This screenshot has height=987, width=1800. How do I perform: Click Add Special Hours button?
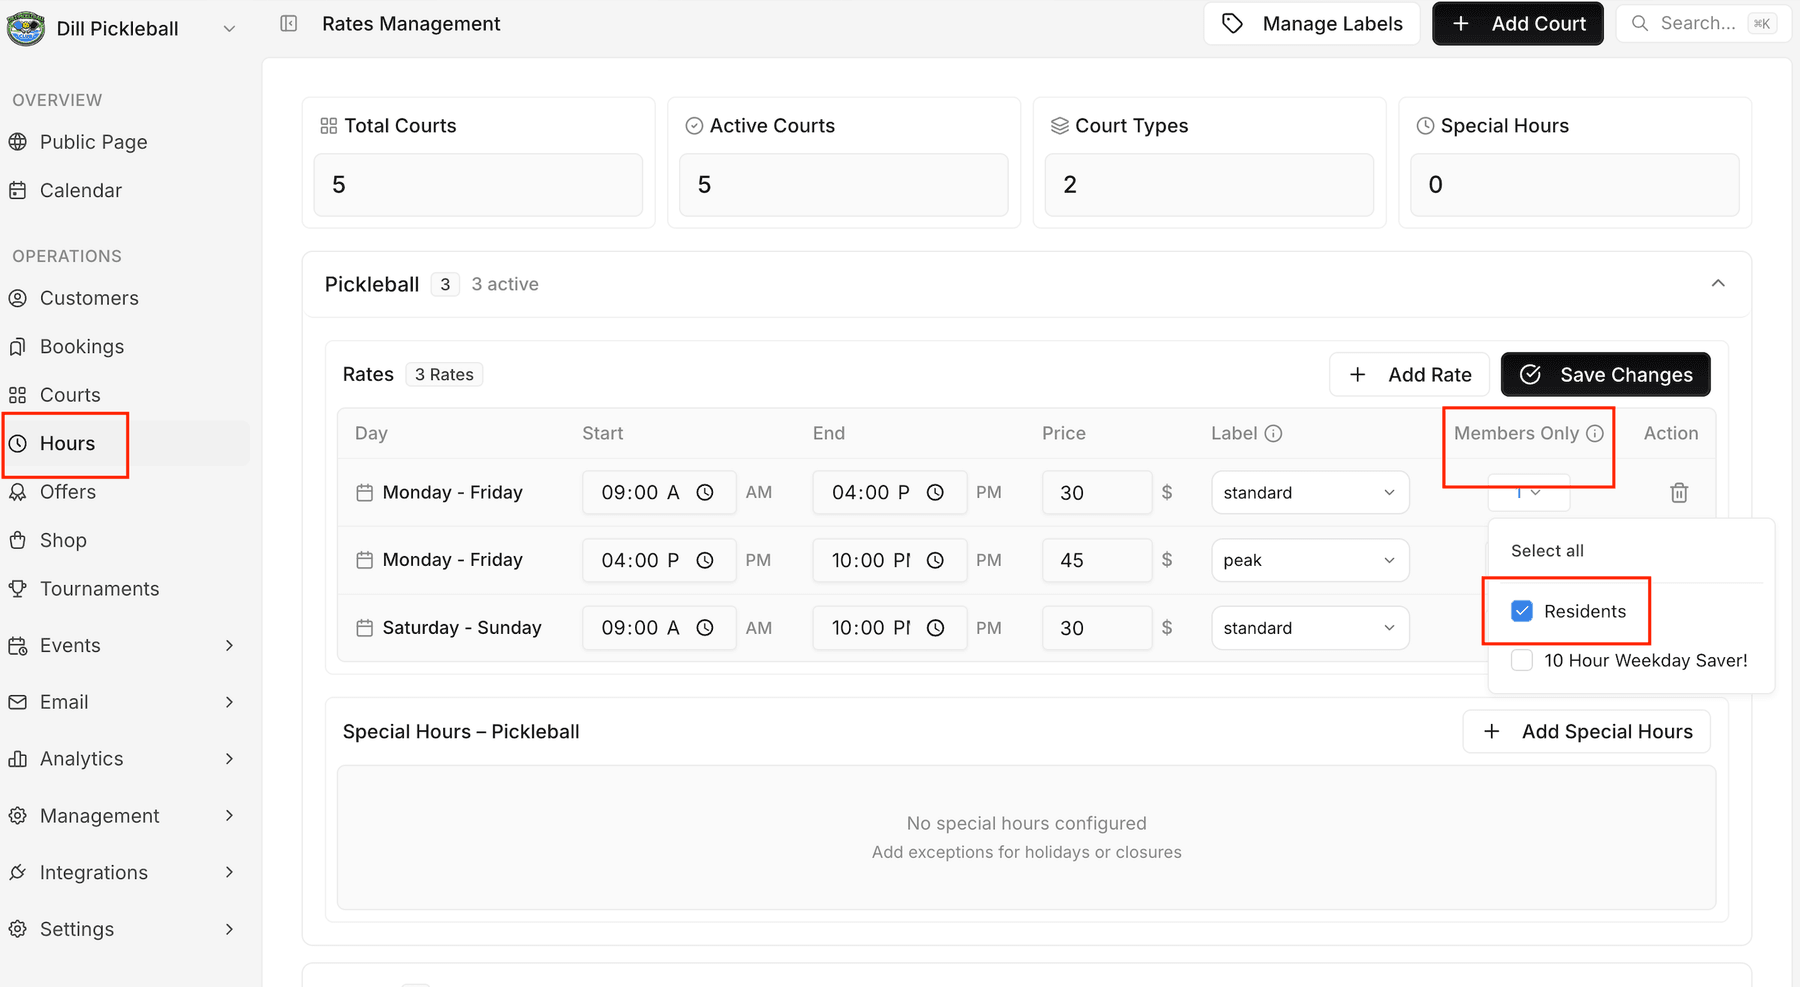point(1586,731)
